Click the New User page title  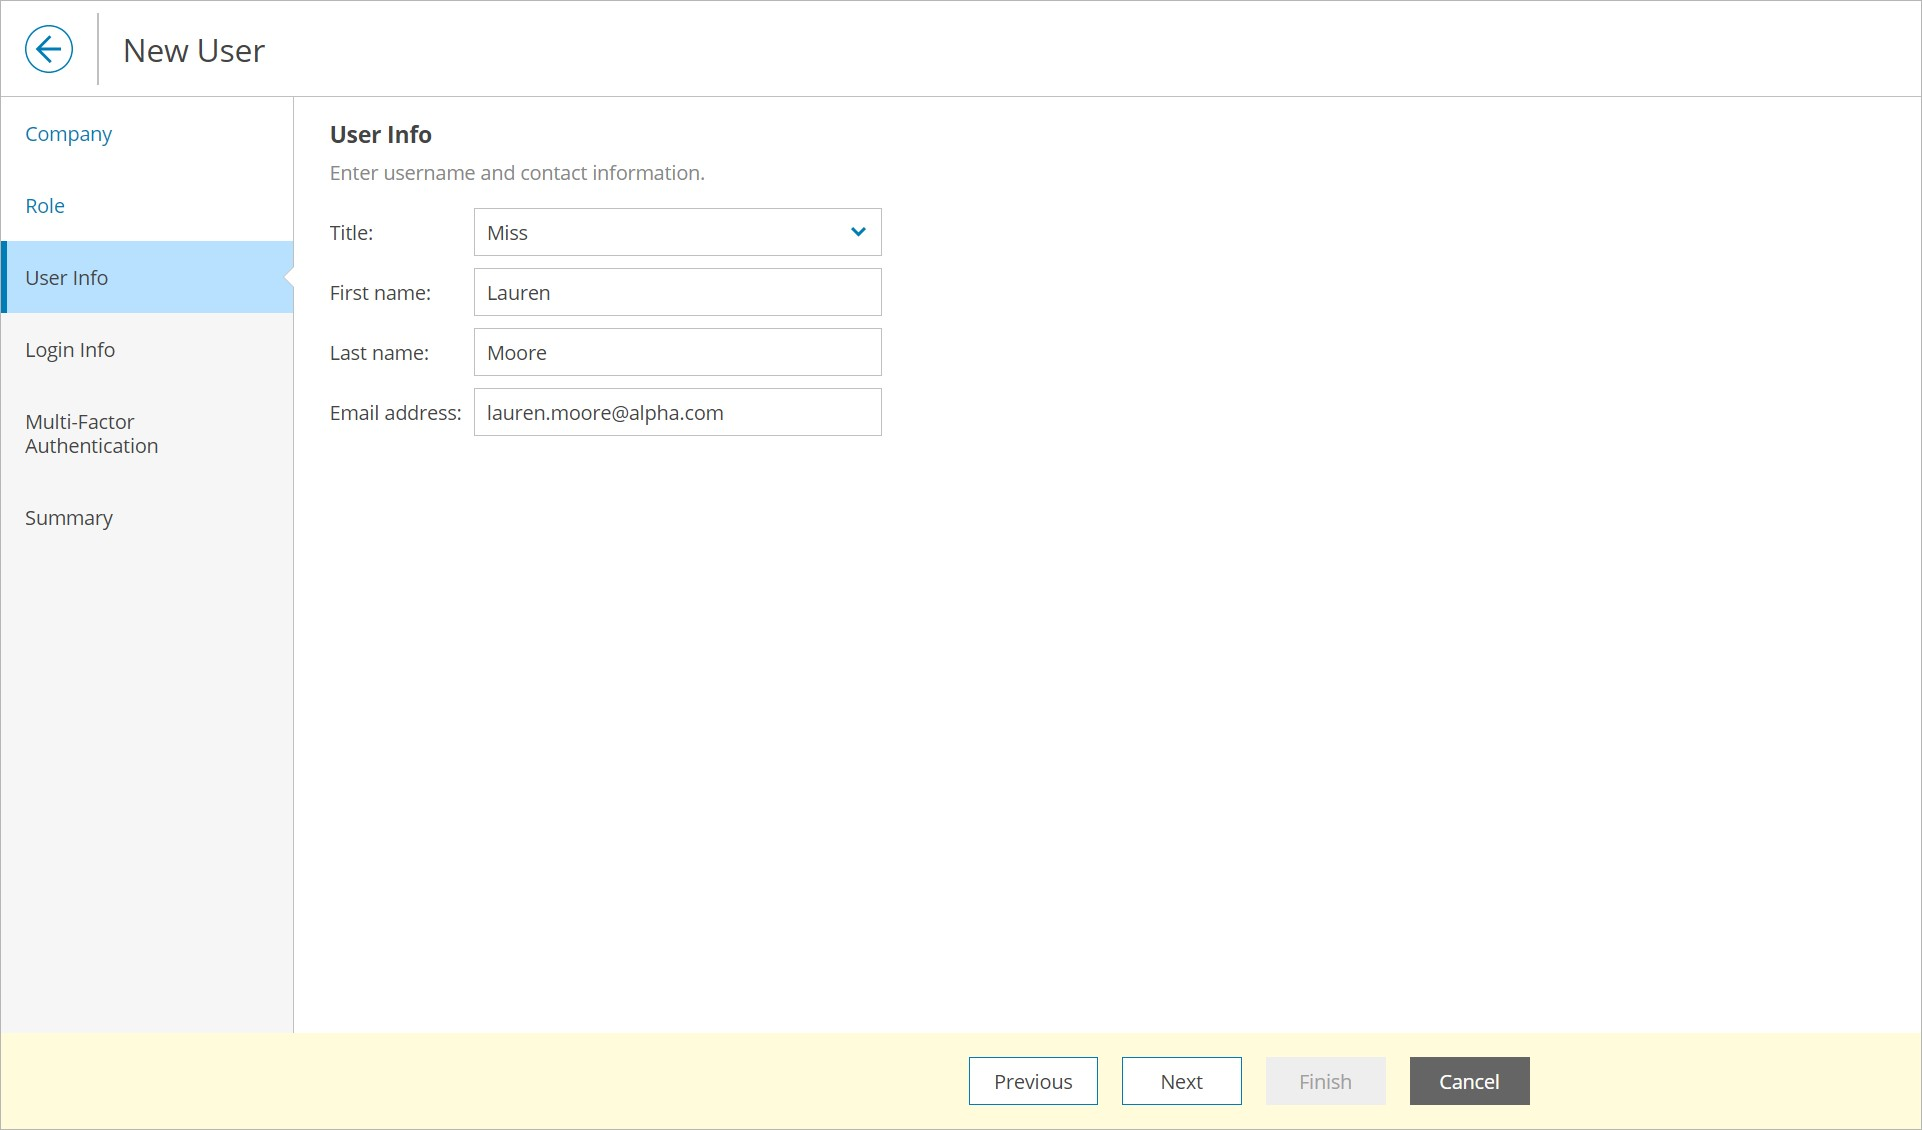[x=194, y=51]
